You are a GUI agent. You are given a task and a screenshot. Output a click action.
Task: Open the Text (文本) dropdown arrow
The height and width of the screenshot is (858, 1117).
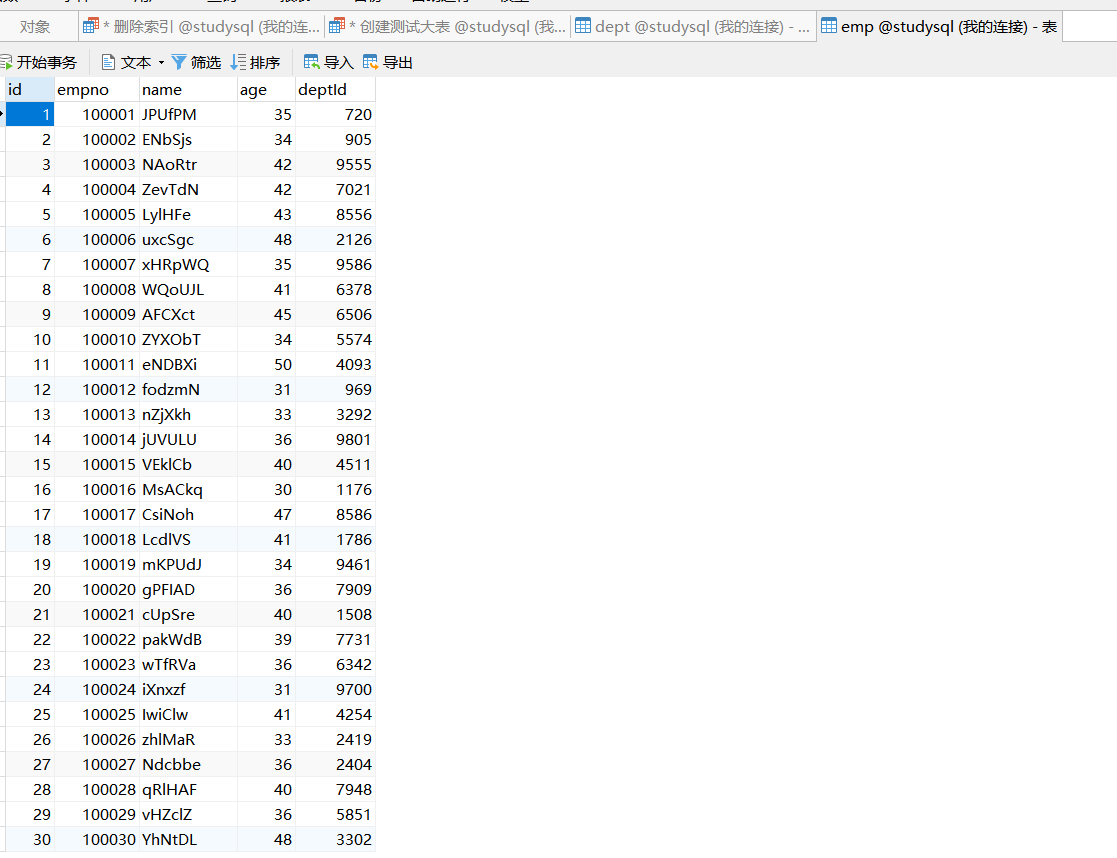coord(161,63)
